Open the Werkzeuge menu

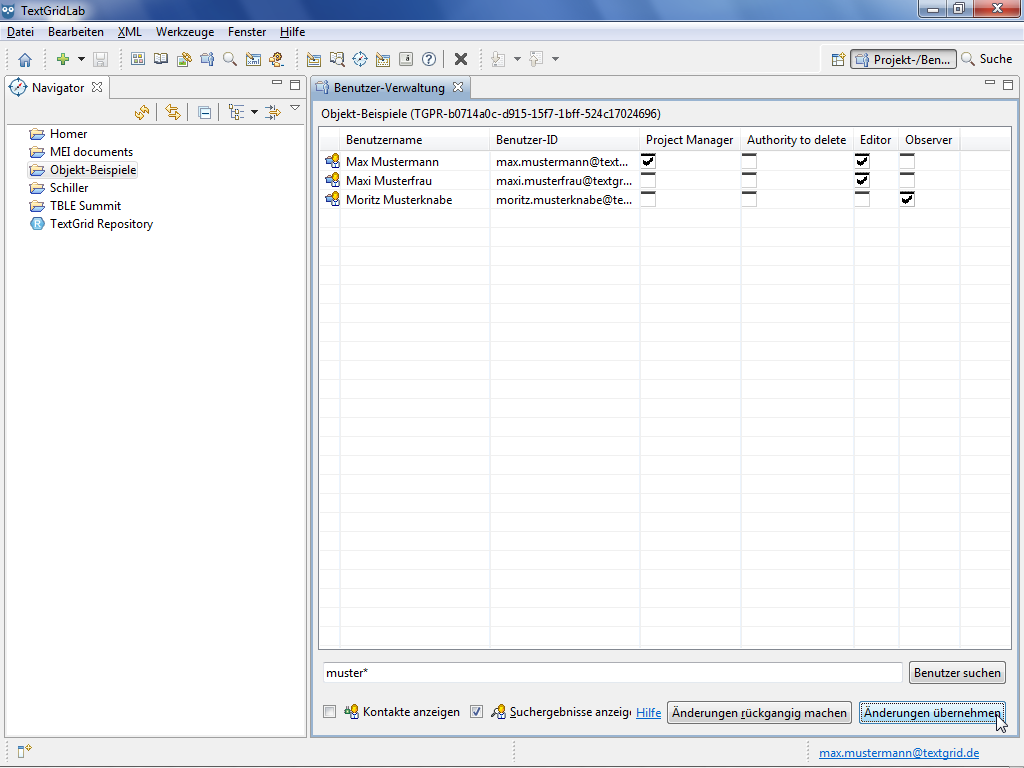tap(184, 32)
